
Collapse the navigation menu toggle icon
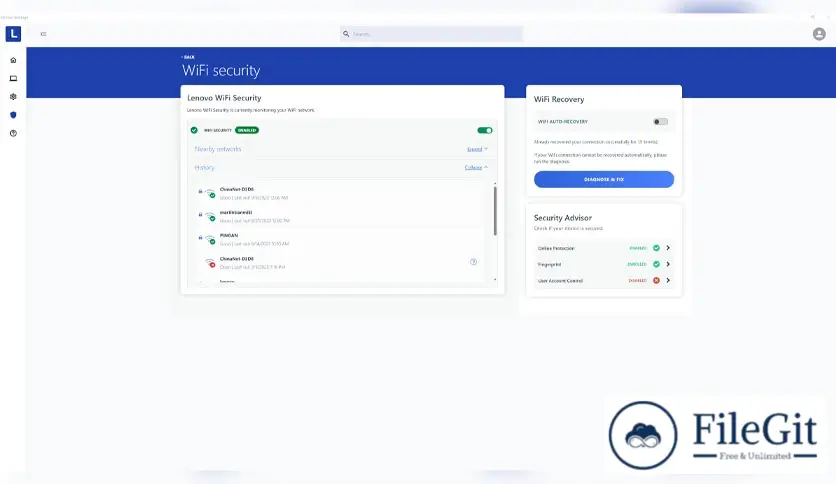(x=43, y=34)
